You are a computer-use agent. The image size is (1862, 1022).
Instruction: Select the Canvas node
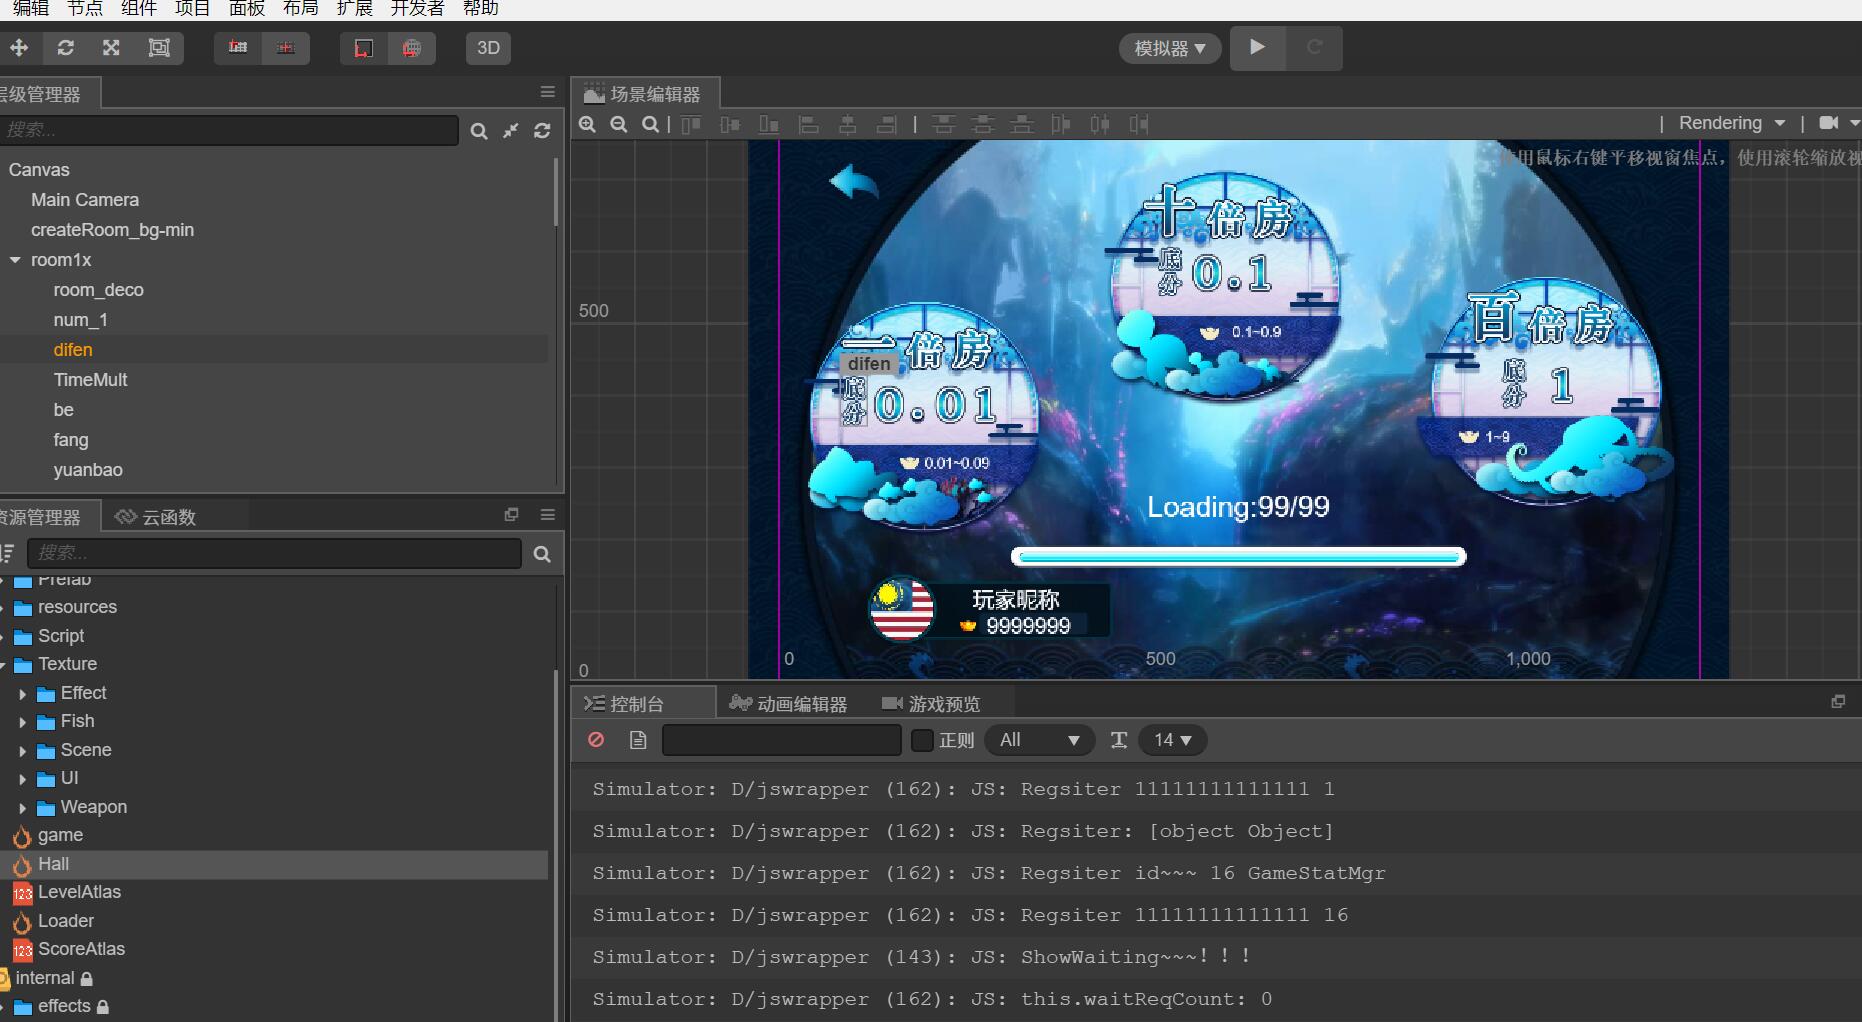click(x=39, y=170)
